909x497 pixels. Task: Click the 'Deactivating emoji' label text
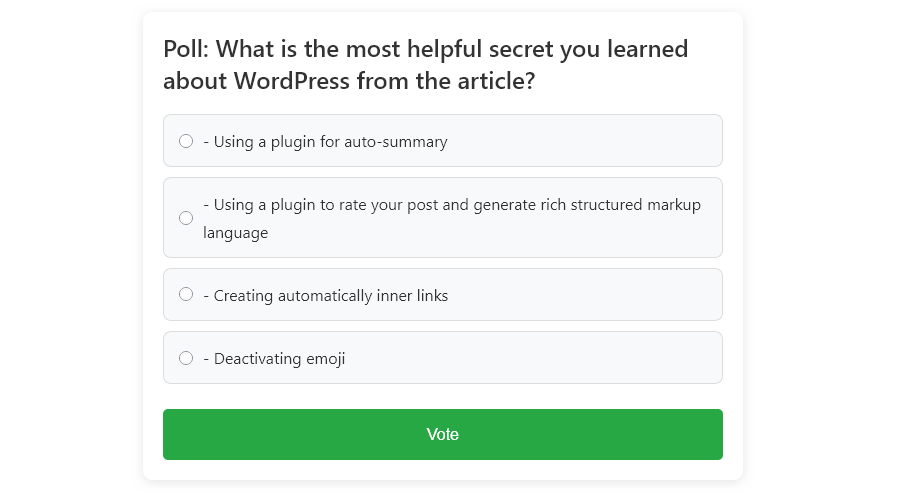[x=274, y=359]
